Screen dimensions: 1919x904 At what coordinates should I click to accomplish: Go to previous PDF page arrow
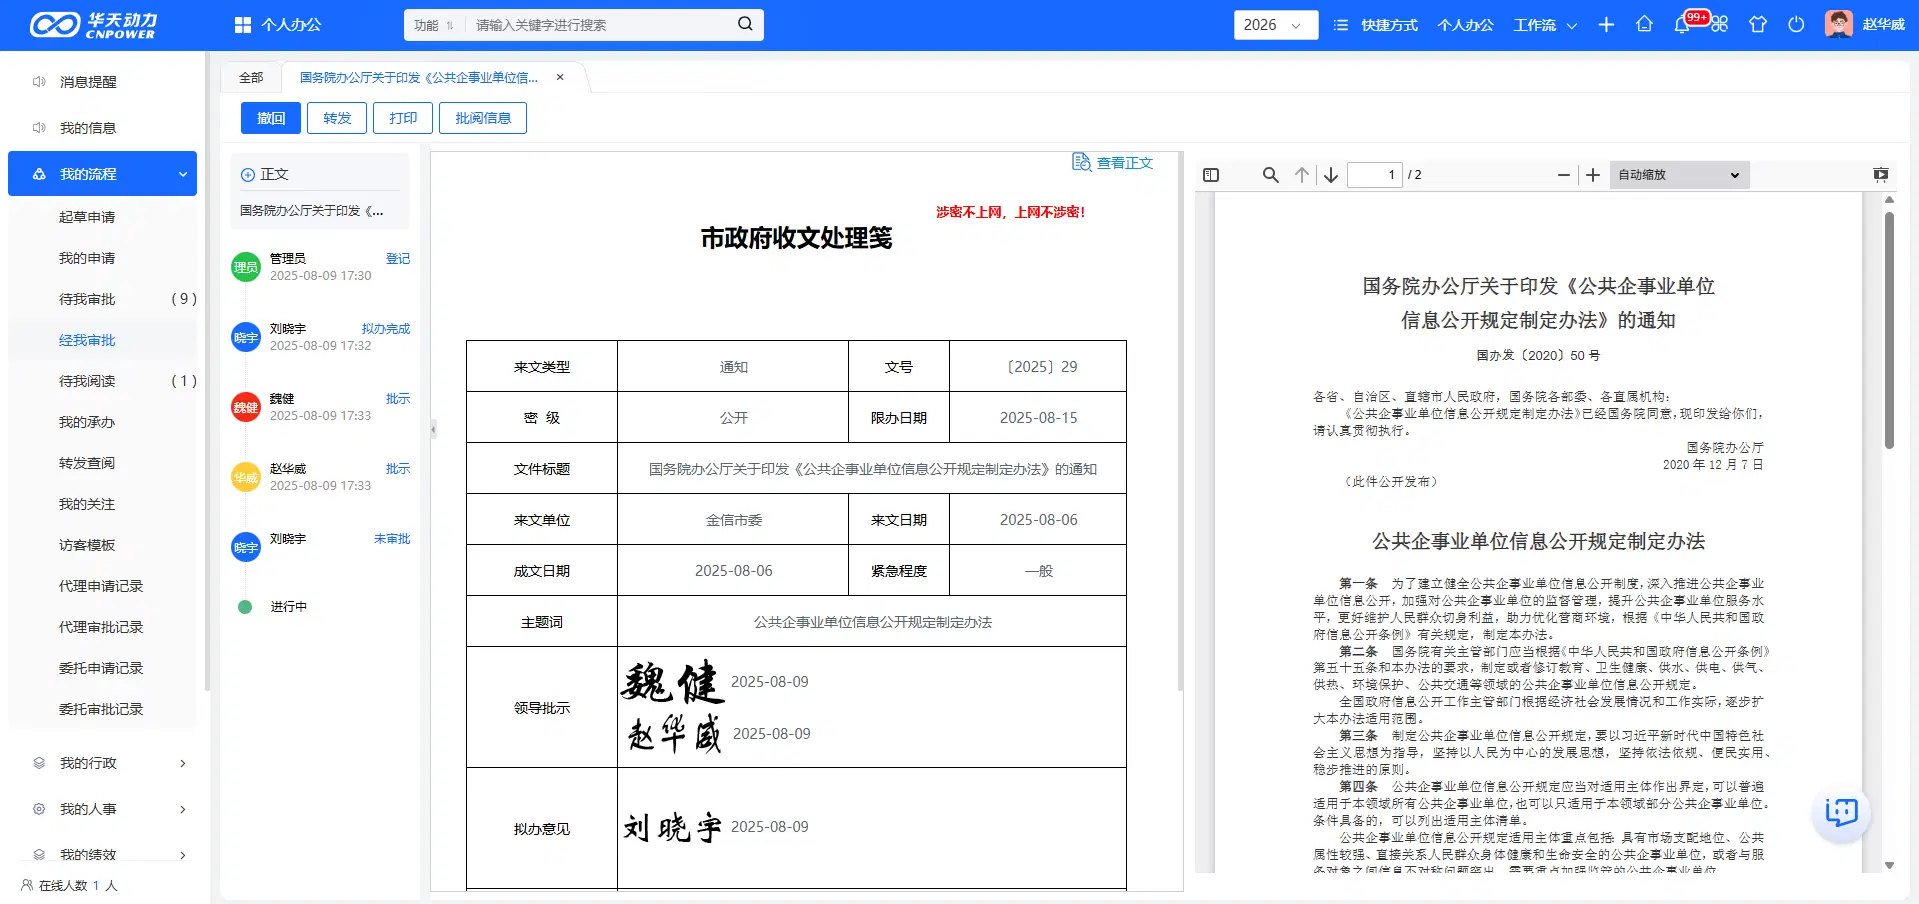pyautogui.click(x=1301, y=175)
